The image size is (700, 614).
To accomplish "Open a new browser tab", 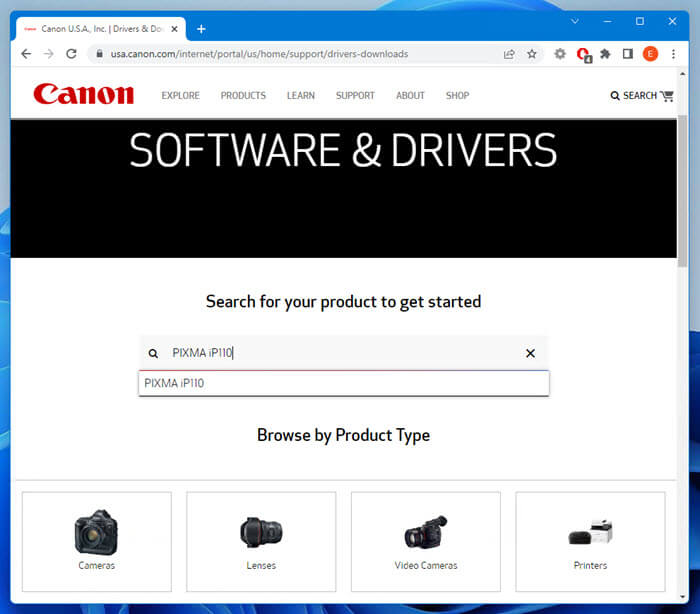I will [x=201, y=29].
